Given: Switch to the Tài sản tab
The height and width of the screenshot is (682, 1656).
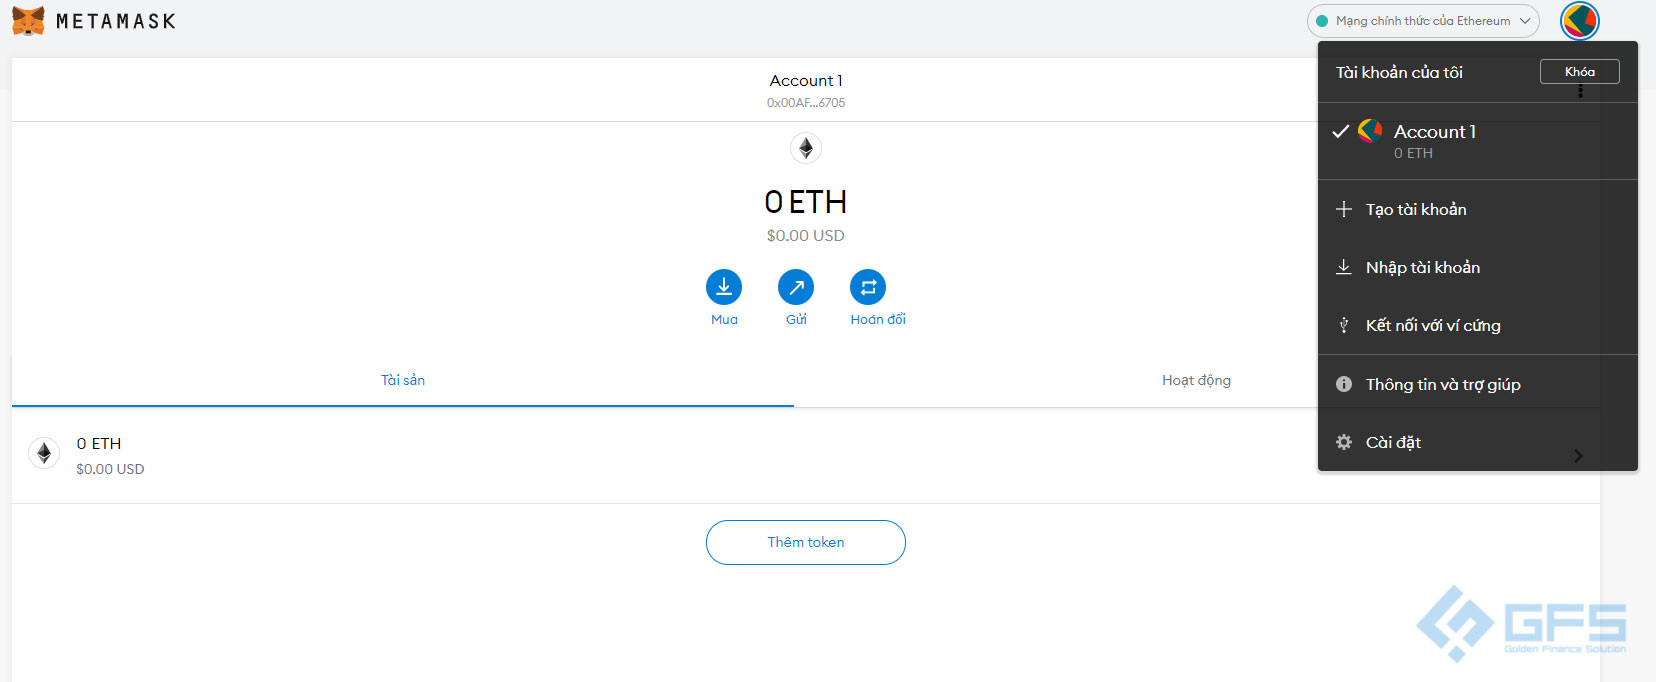Looking at the screenshot, I should [403, 380].
